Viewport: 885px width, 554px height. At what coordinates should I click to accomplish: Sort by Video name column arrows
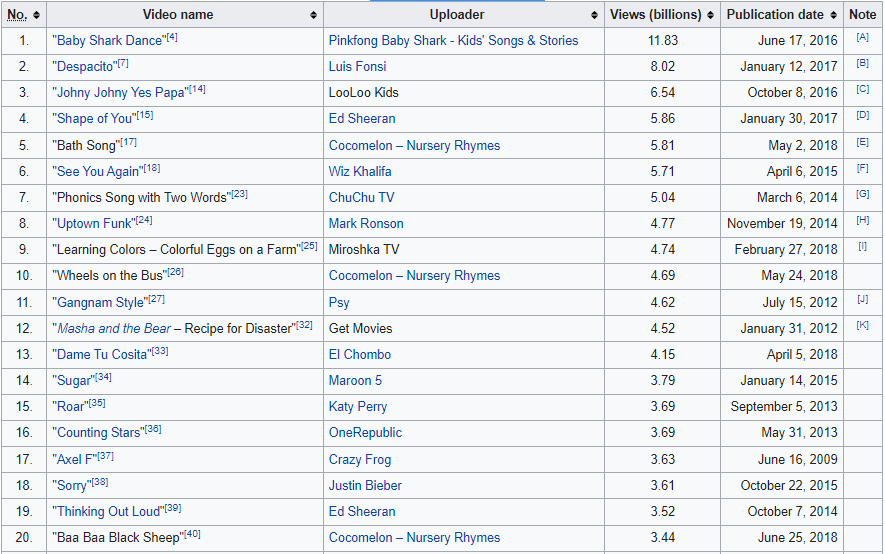(313, 15)
